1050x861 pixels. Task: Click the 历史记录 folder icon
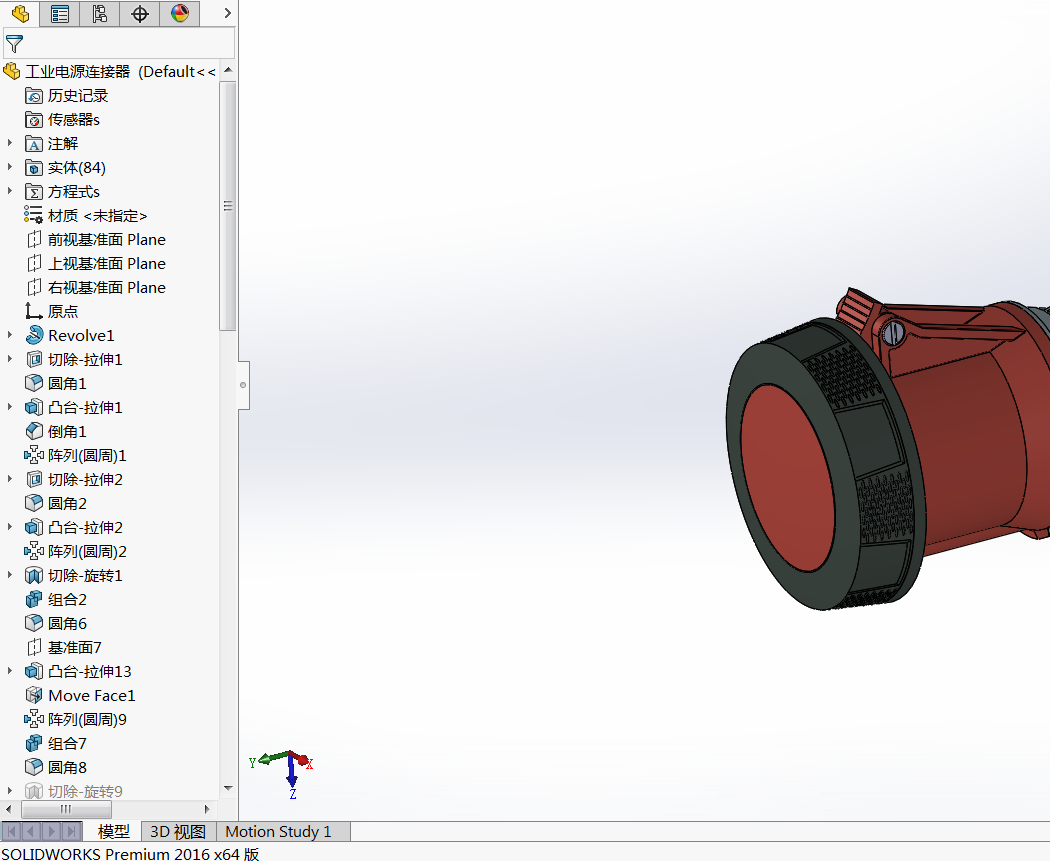[x=33, y=96]
